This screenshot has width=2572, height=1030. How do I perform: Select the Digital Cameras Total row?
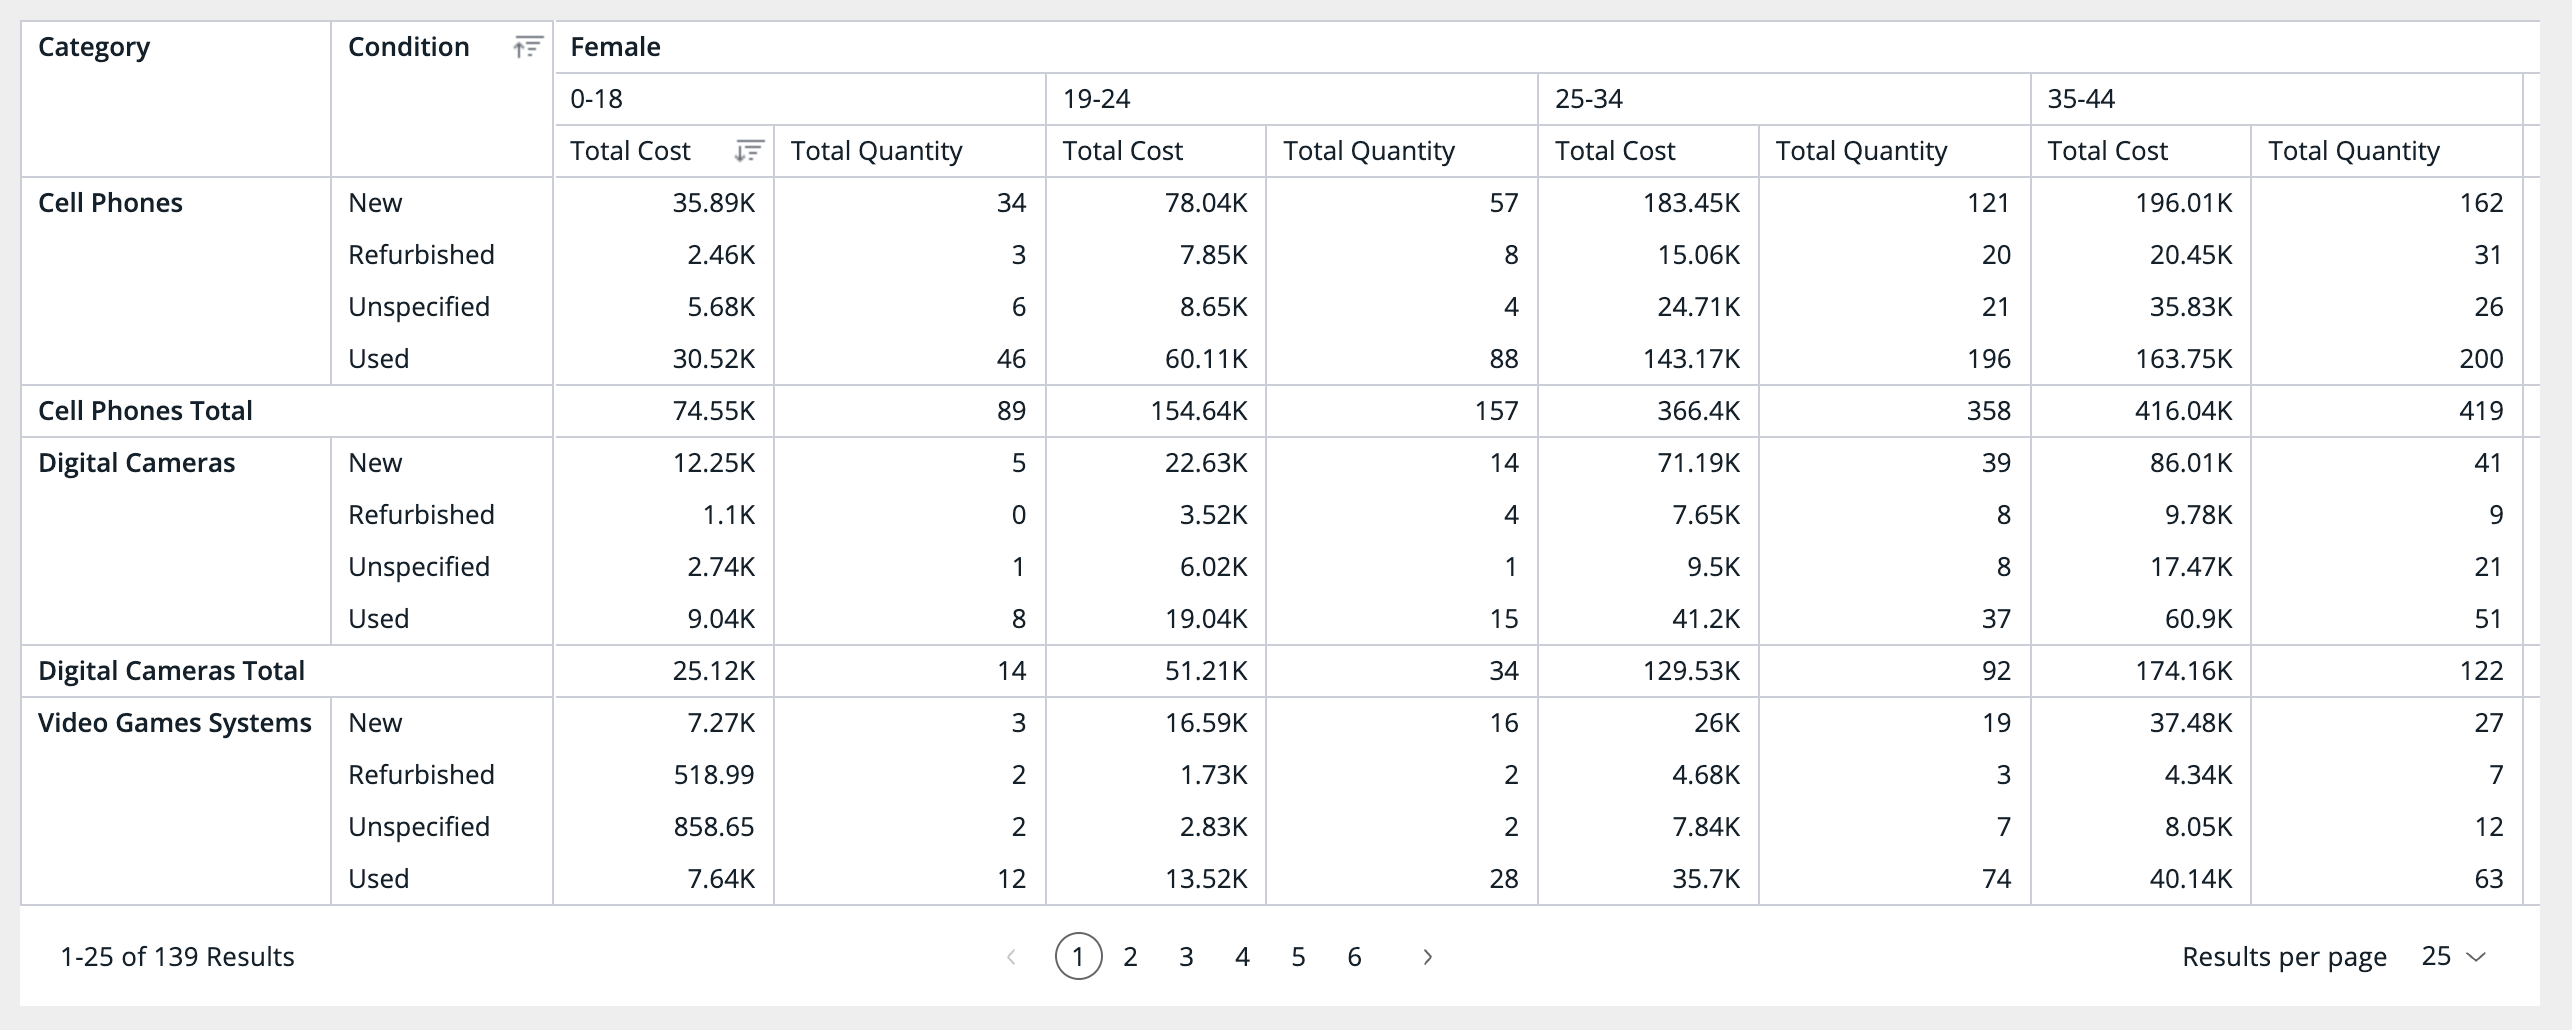tap(171, 671)
